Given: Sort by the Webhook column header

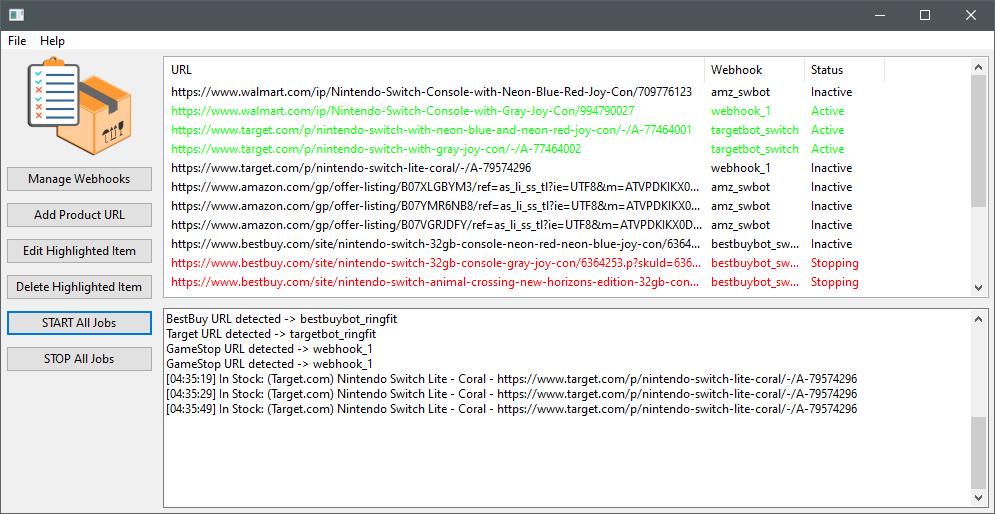Looking at the screenshot, I should tap(754, 70).
